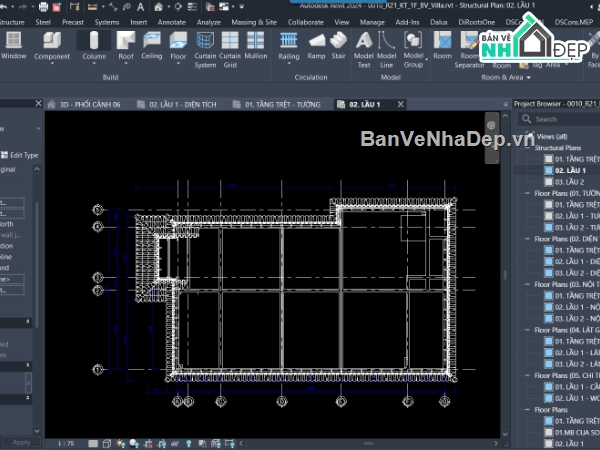Screen dimensions: 600x450
Task: Click the Apply button in Properties
Action: [x=21, y=442]
